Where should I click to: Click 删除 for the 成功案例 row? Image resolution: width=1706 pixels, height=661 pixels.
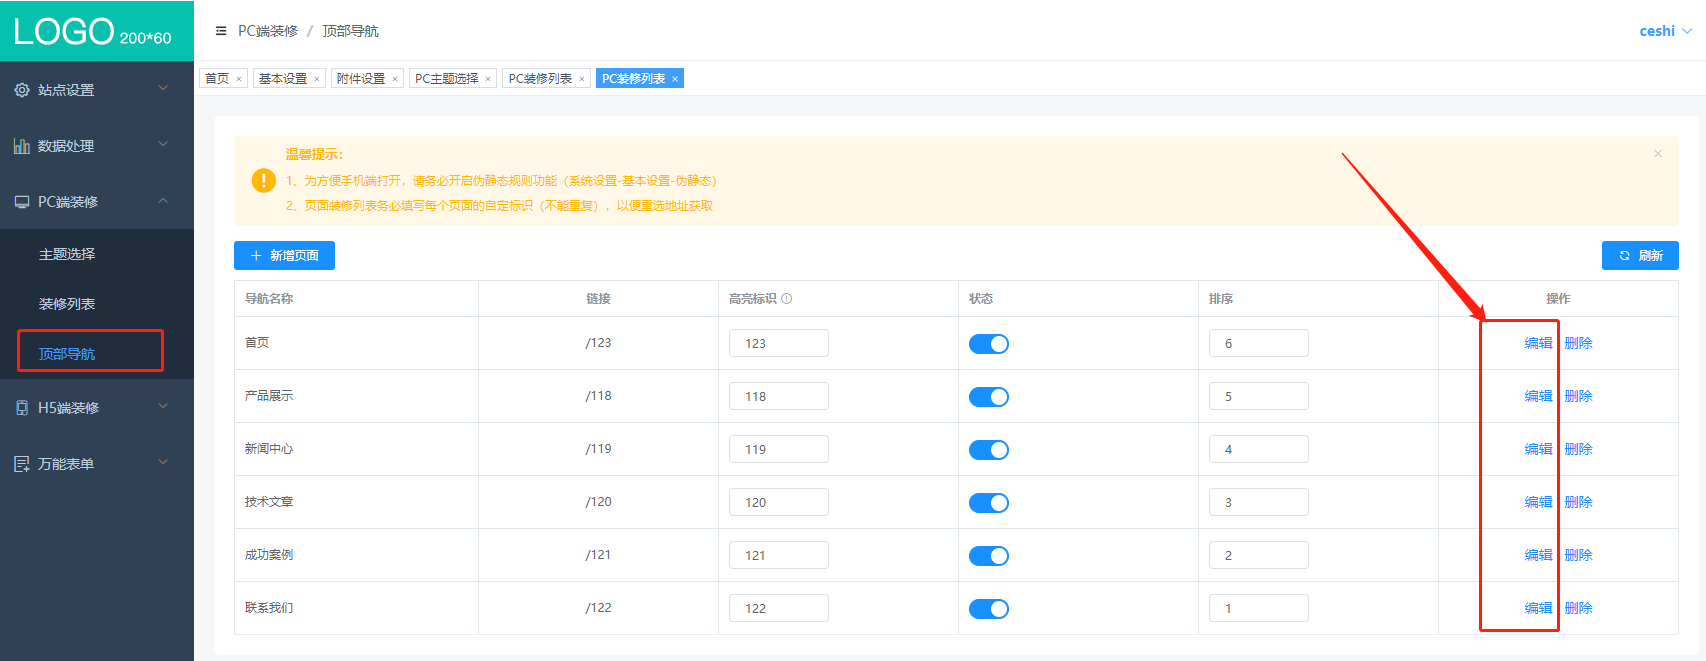[1578, 555]
